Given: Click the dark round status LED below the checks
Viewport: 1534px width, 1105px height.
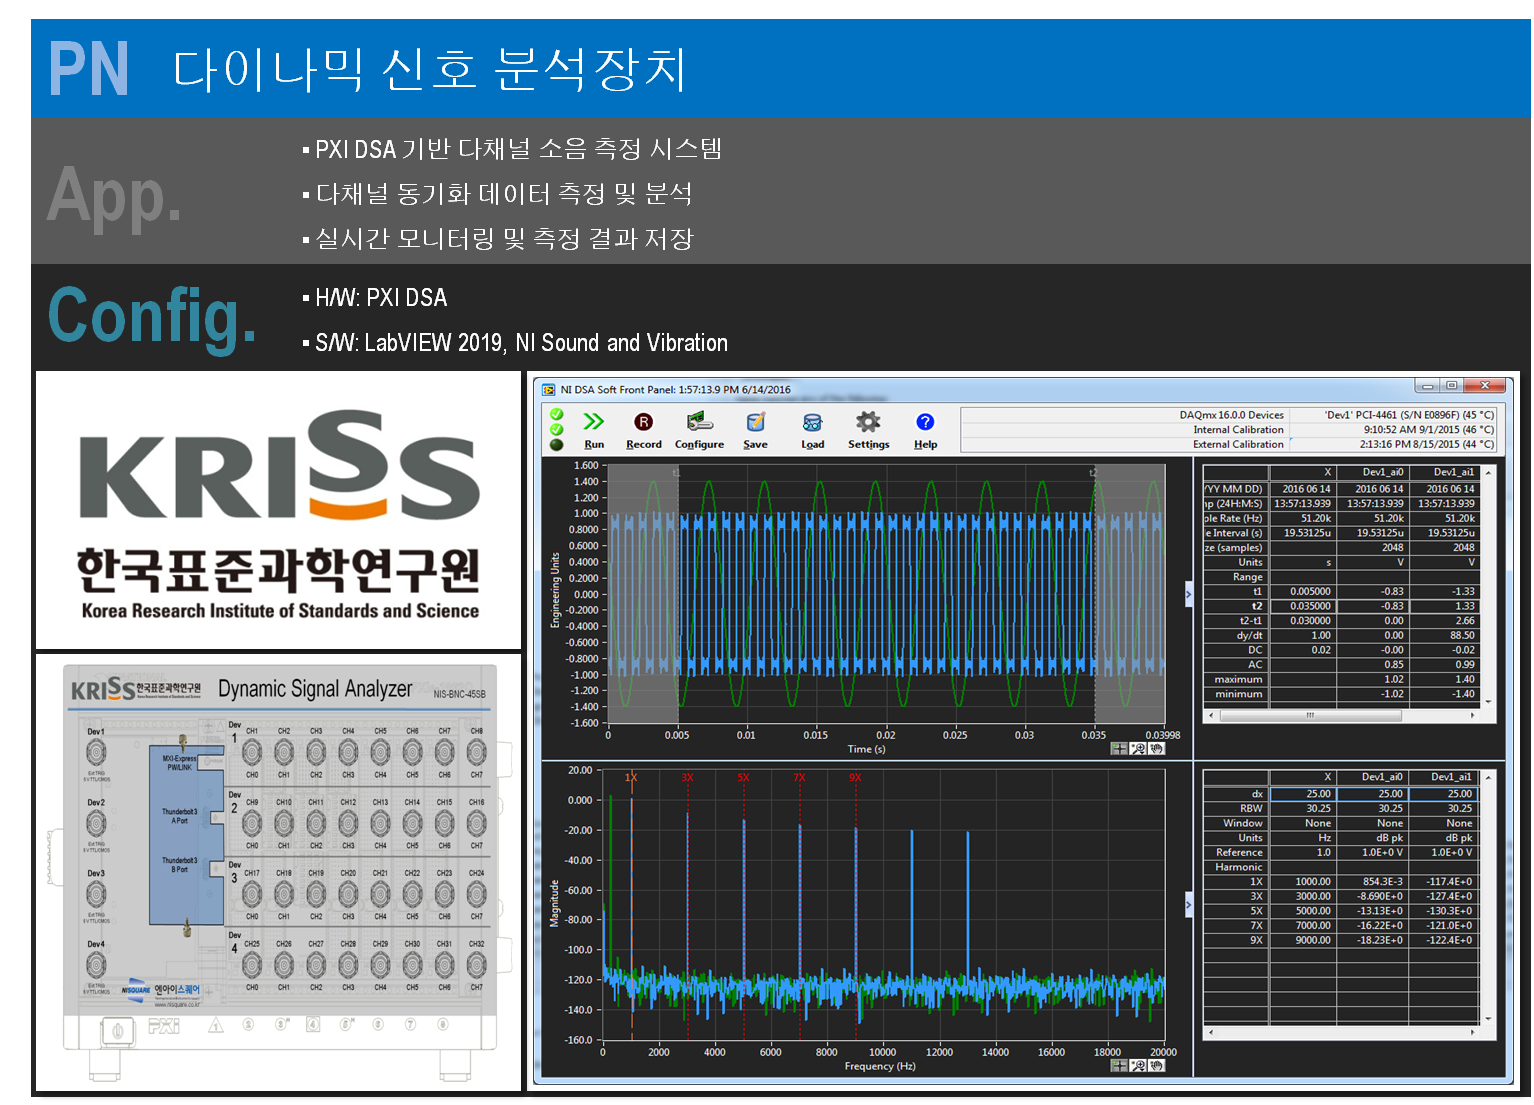Looking at the screenshot, I should click(557, 445).
